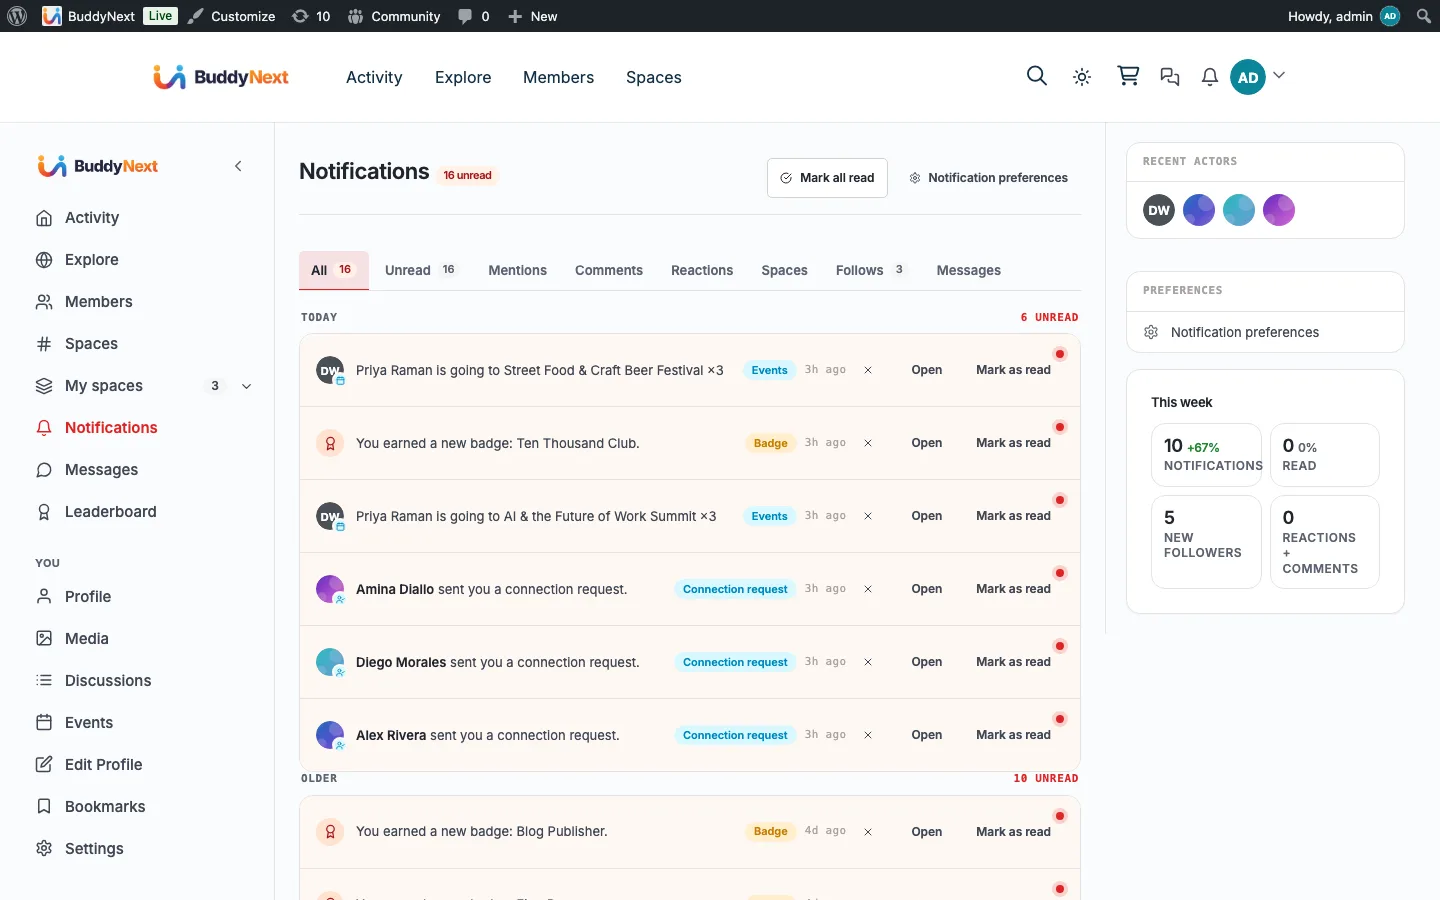Click the Mark all read button

coord(827,178)
